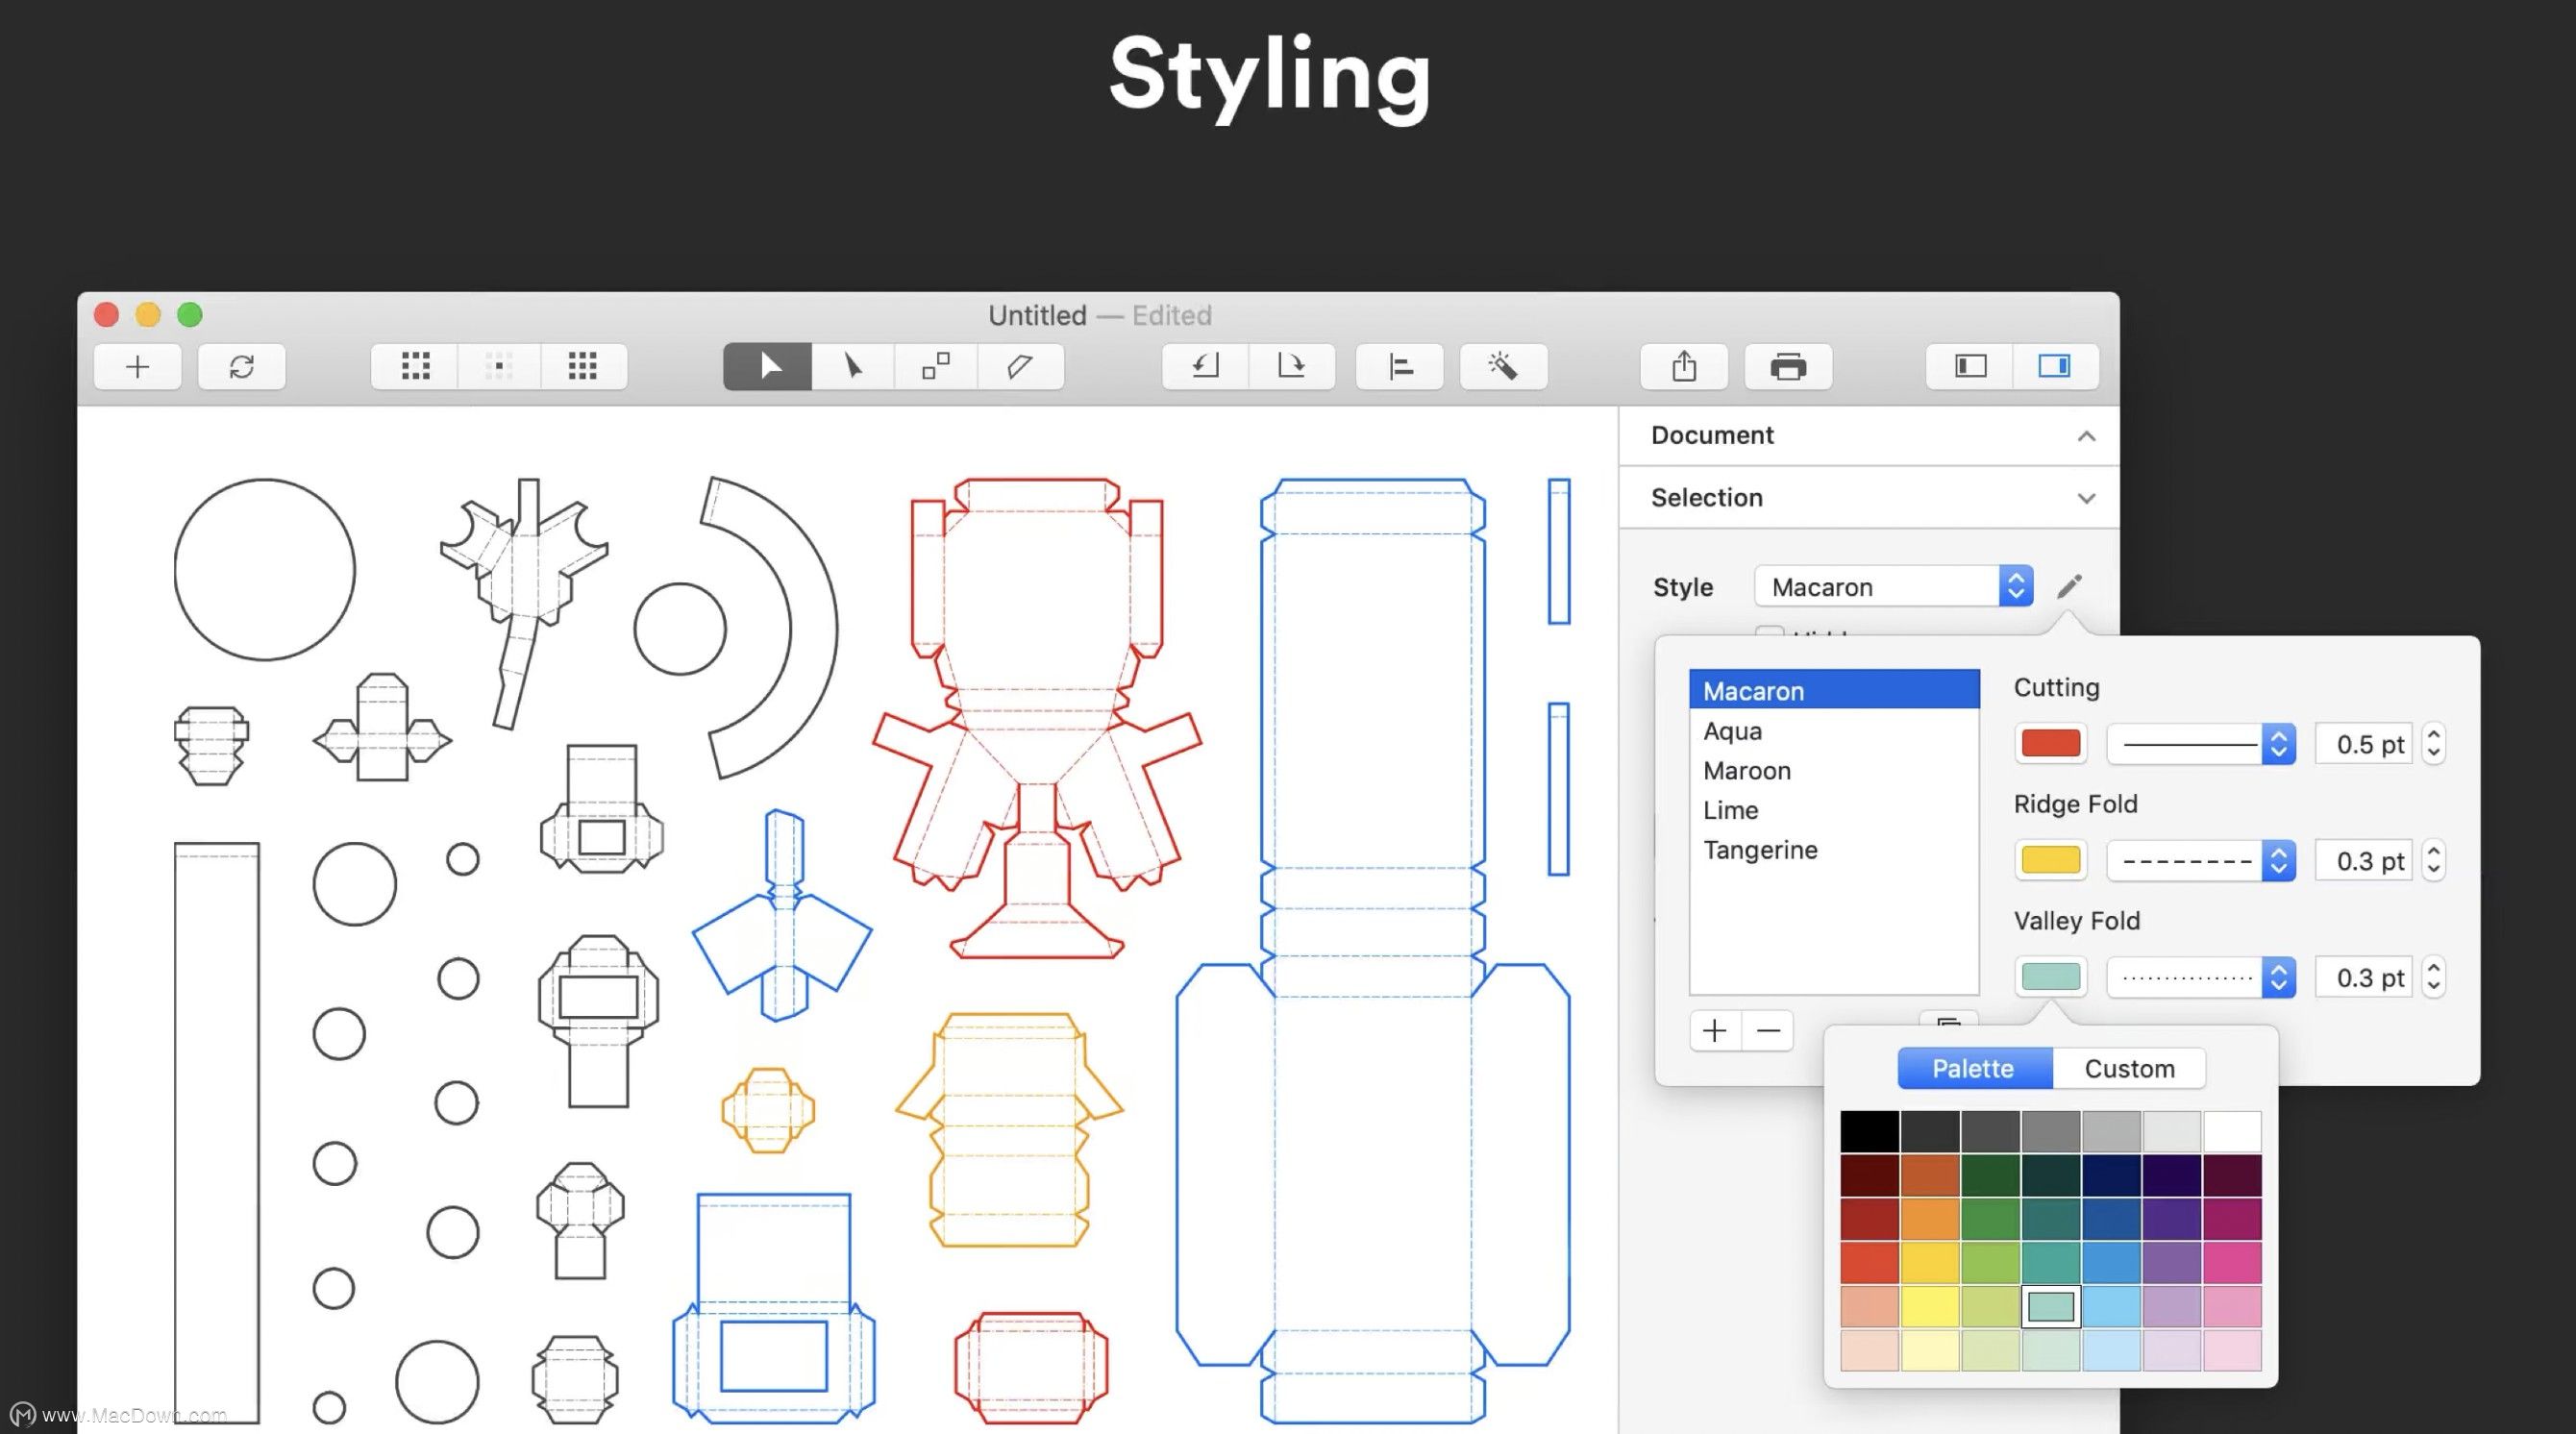This screenshot has height=1434, width=2576.
Task: Click the Cutting 0.5 pt width field
Action: tap(2364, 744)
